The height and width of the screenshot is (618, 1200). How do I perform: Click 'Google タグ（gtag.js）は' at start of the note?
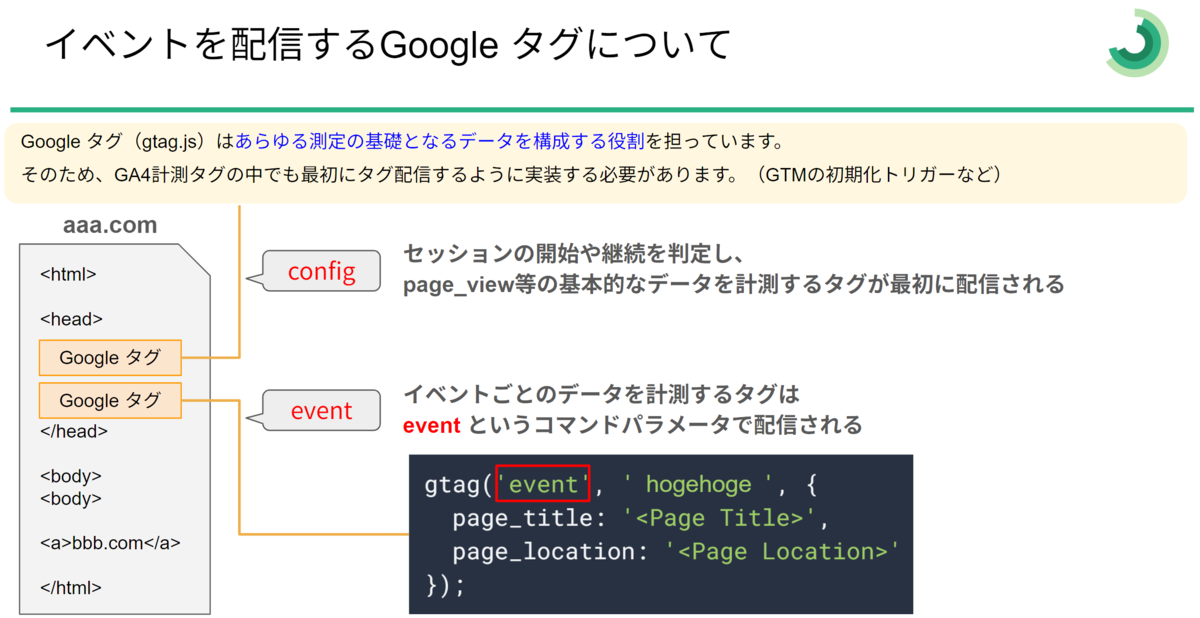coord(127,141)
